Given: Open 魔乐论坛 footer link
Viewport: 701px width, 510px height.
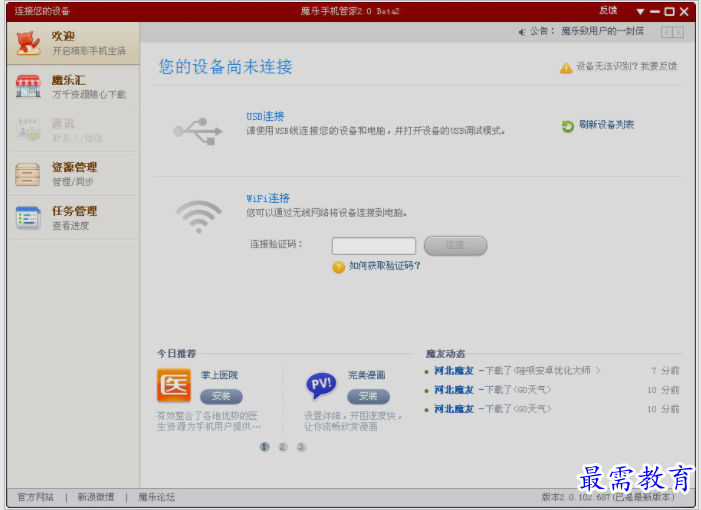Looking at the screenshot, I should pos(156,497).
